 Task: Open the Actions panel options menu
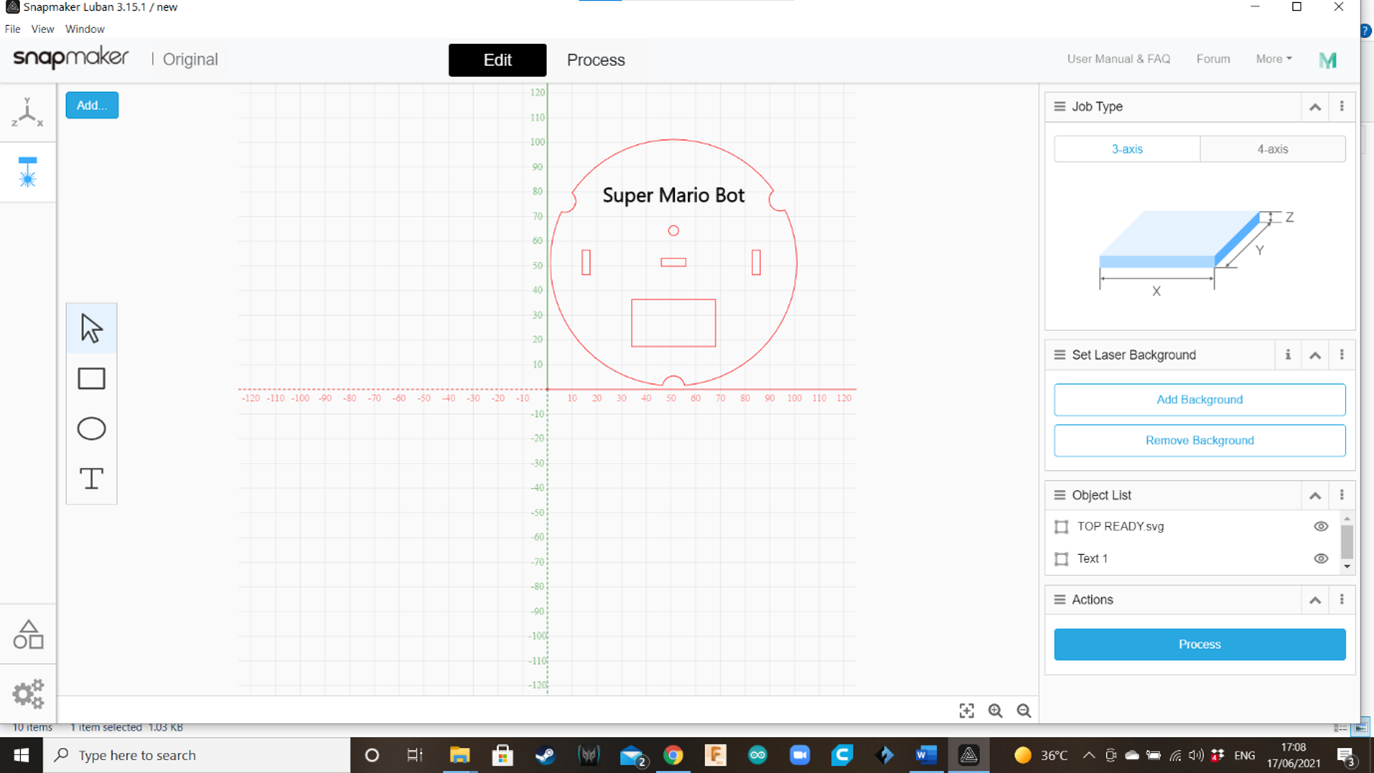pyautogui.click(x=1342, y=600)
